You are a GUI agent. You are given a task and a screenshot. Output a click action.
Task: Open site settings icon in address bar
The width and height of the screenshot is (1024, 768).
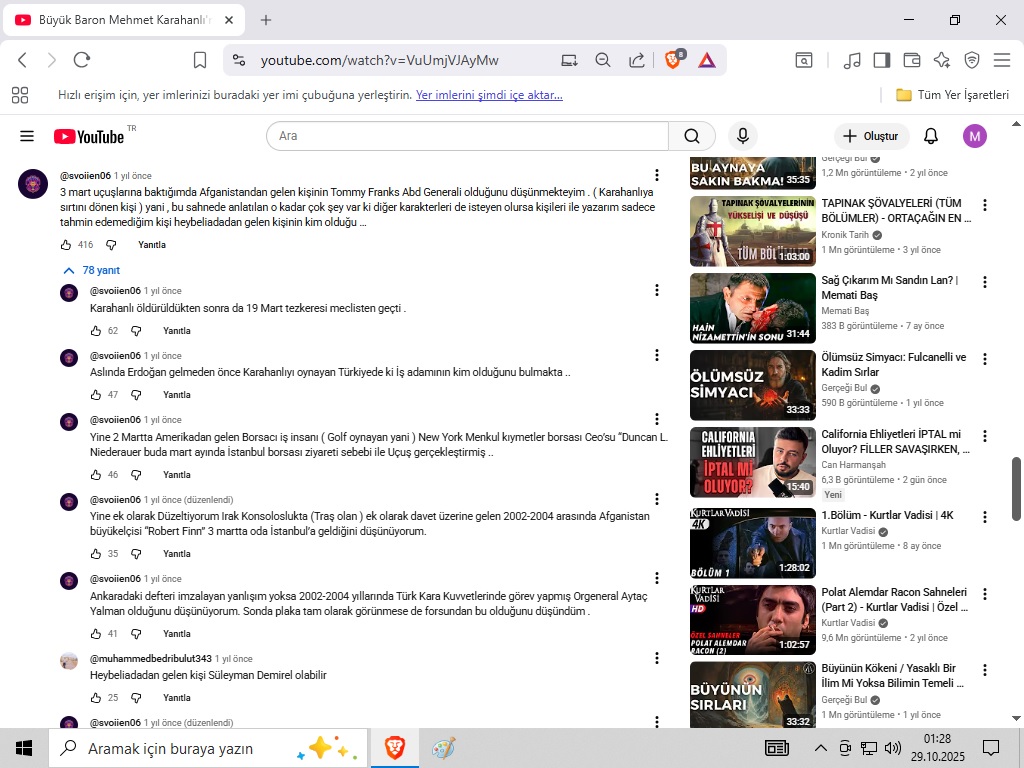pyautogui.click(x=239, y=60)
